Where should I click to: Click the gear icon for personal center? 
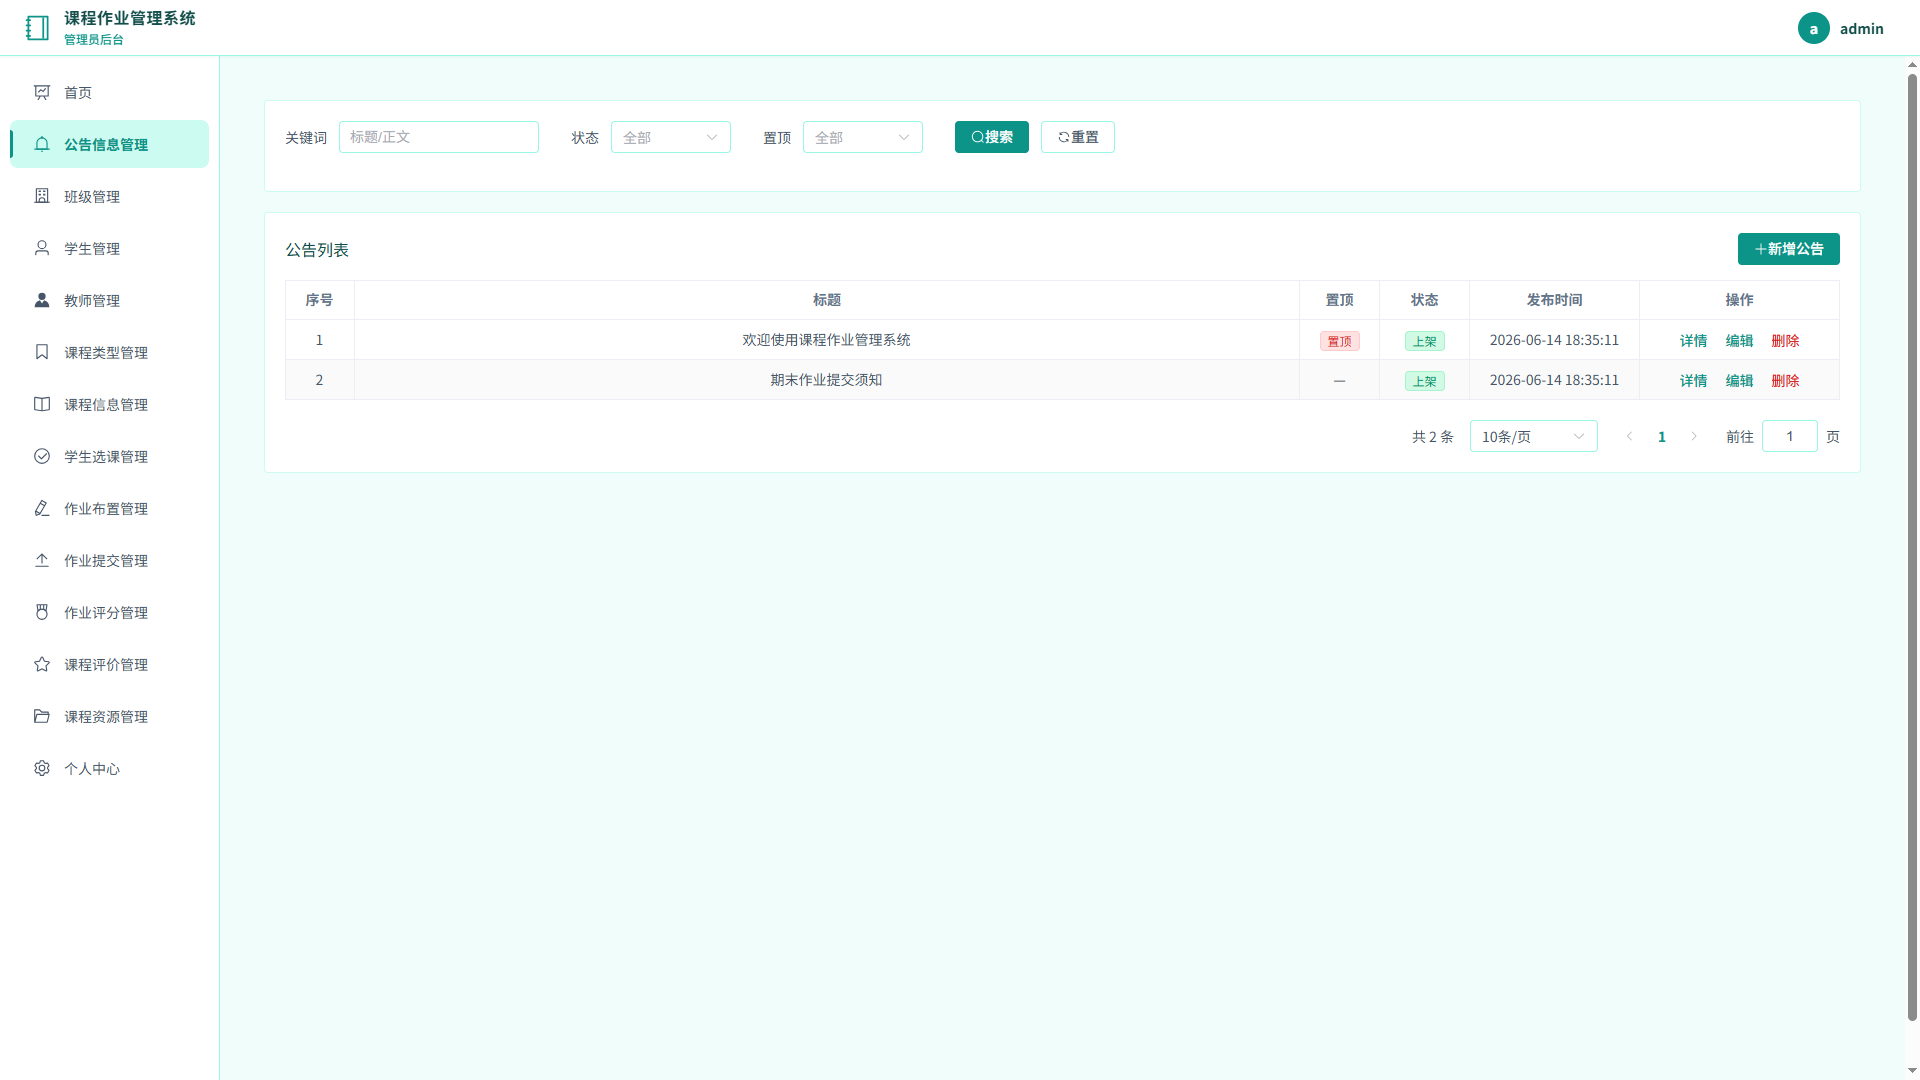[42, 768]
